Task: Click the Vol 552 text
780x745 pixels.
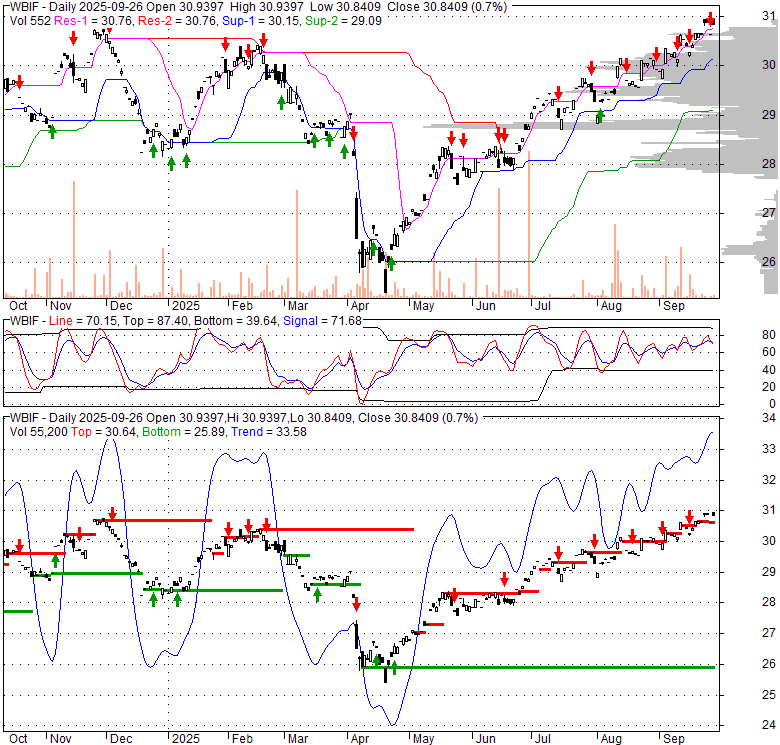Action: pos(31,21)
